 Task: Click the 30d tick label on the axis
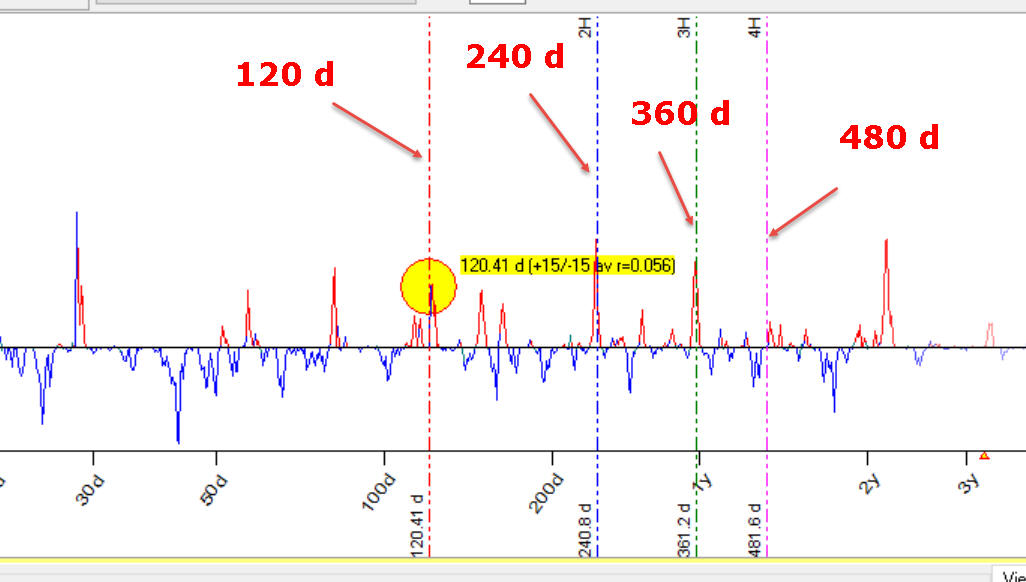click(90, 489)
